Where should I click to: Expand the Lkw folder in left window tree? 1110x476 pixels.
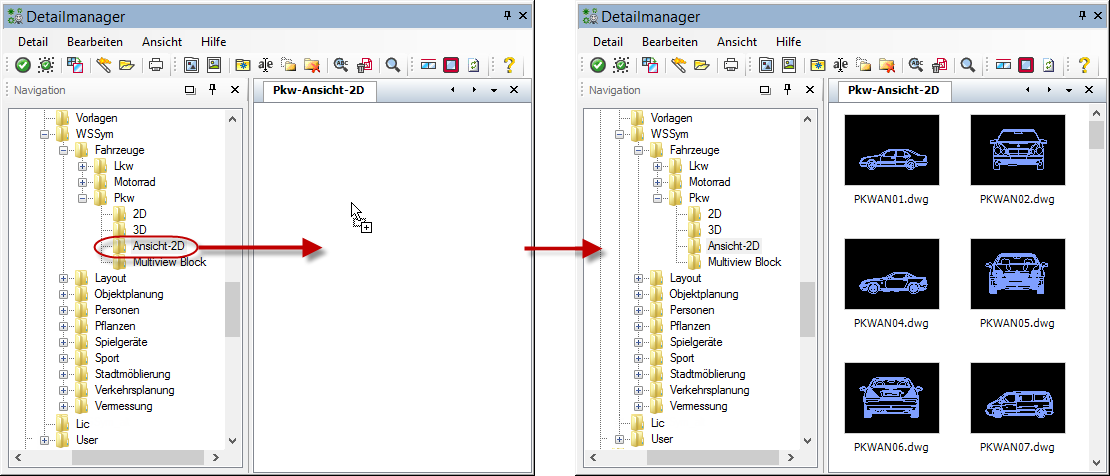click(83, 166)
